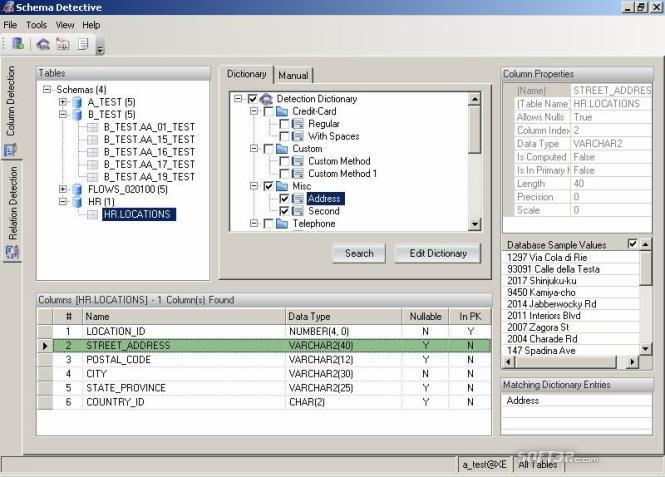This screenshot has height=477, width=665.
Task: Collapse the B_TEST schema node
Action: point(63,114)
